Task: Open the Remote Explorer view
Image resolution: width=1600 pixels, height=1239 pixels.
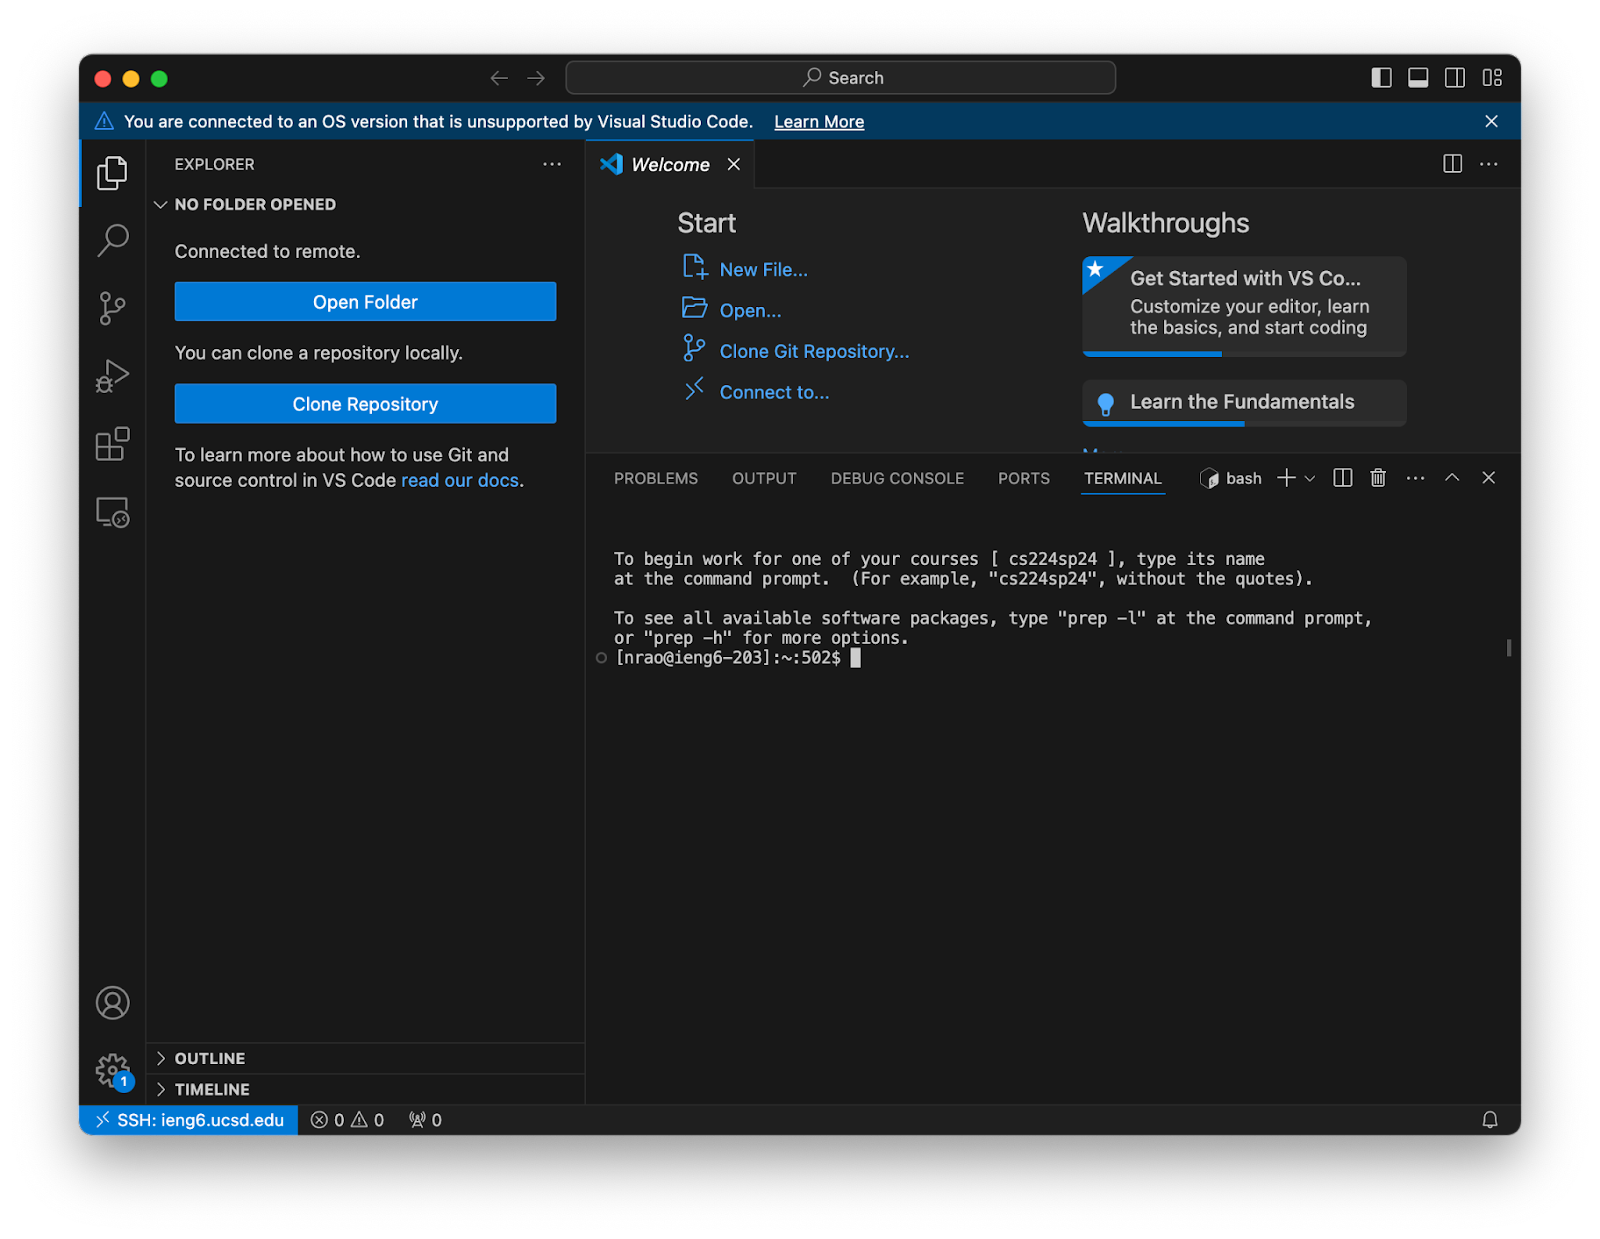Action: pyautogui.click(x=112, y=512)
